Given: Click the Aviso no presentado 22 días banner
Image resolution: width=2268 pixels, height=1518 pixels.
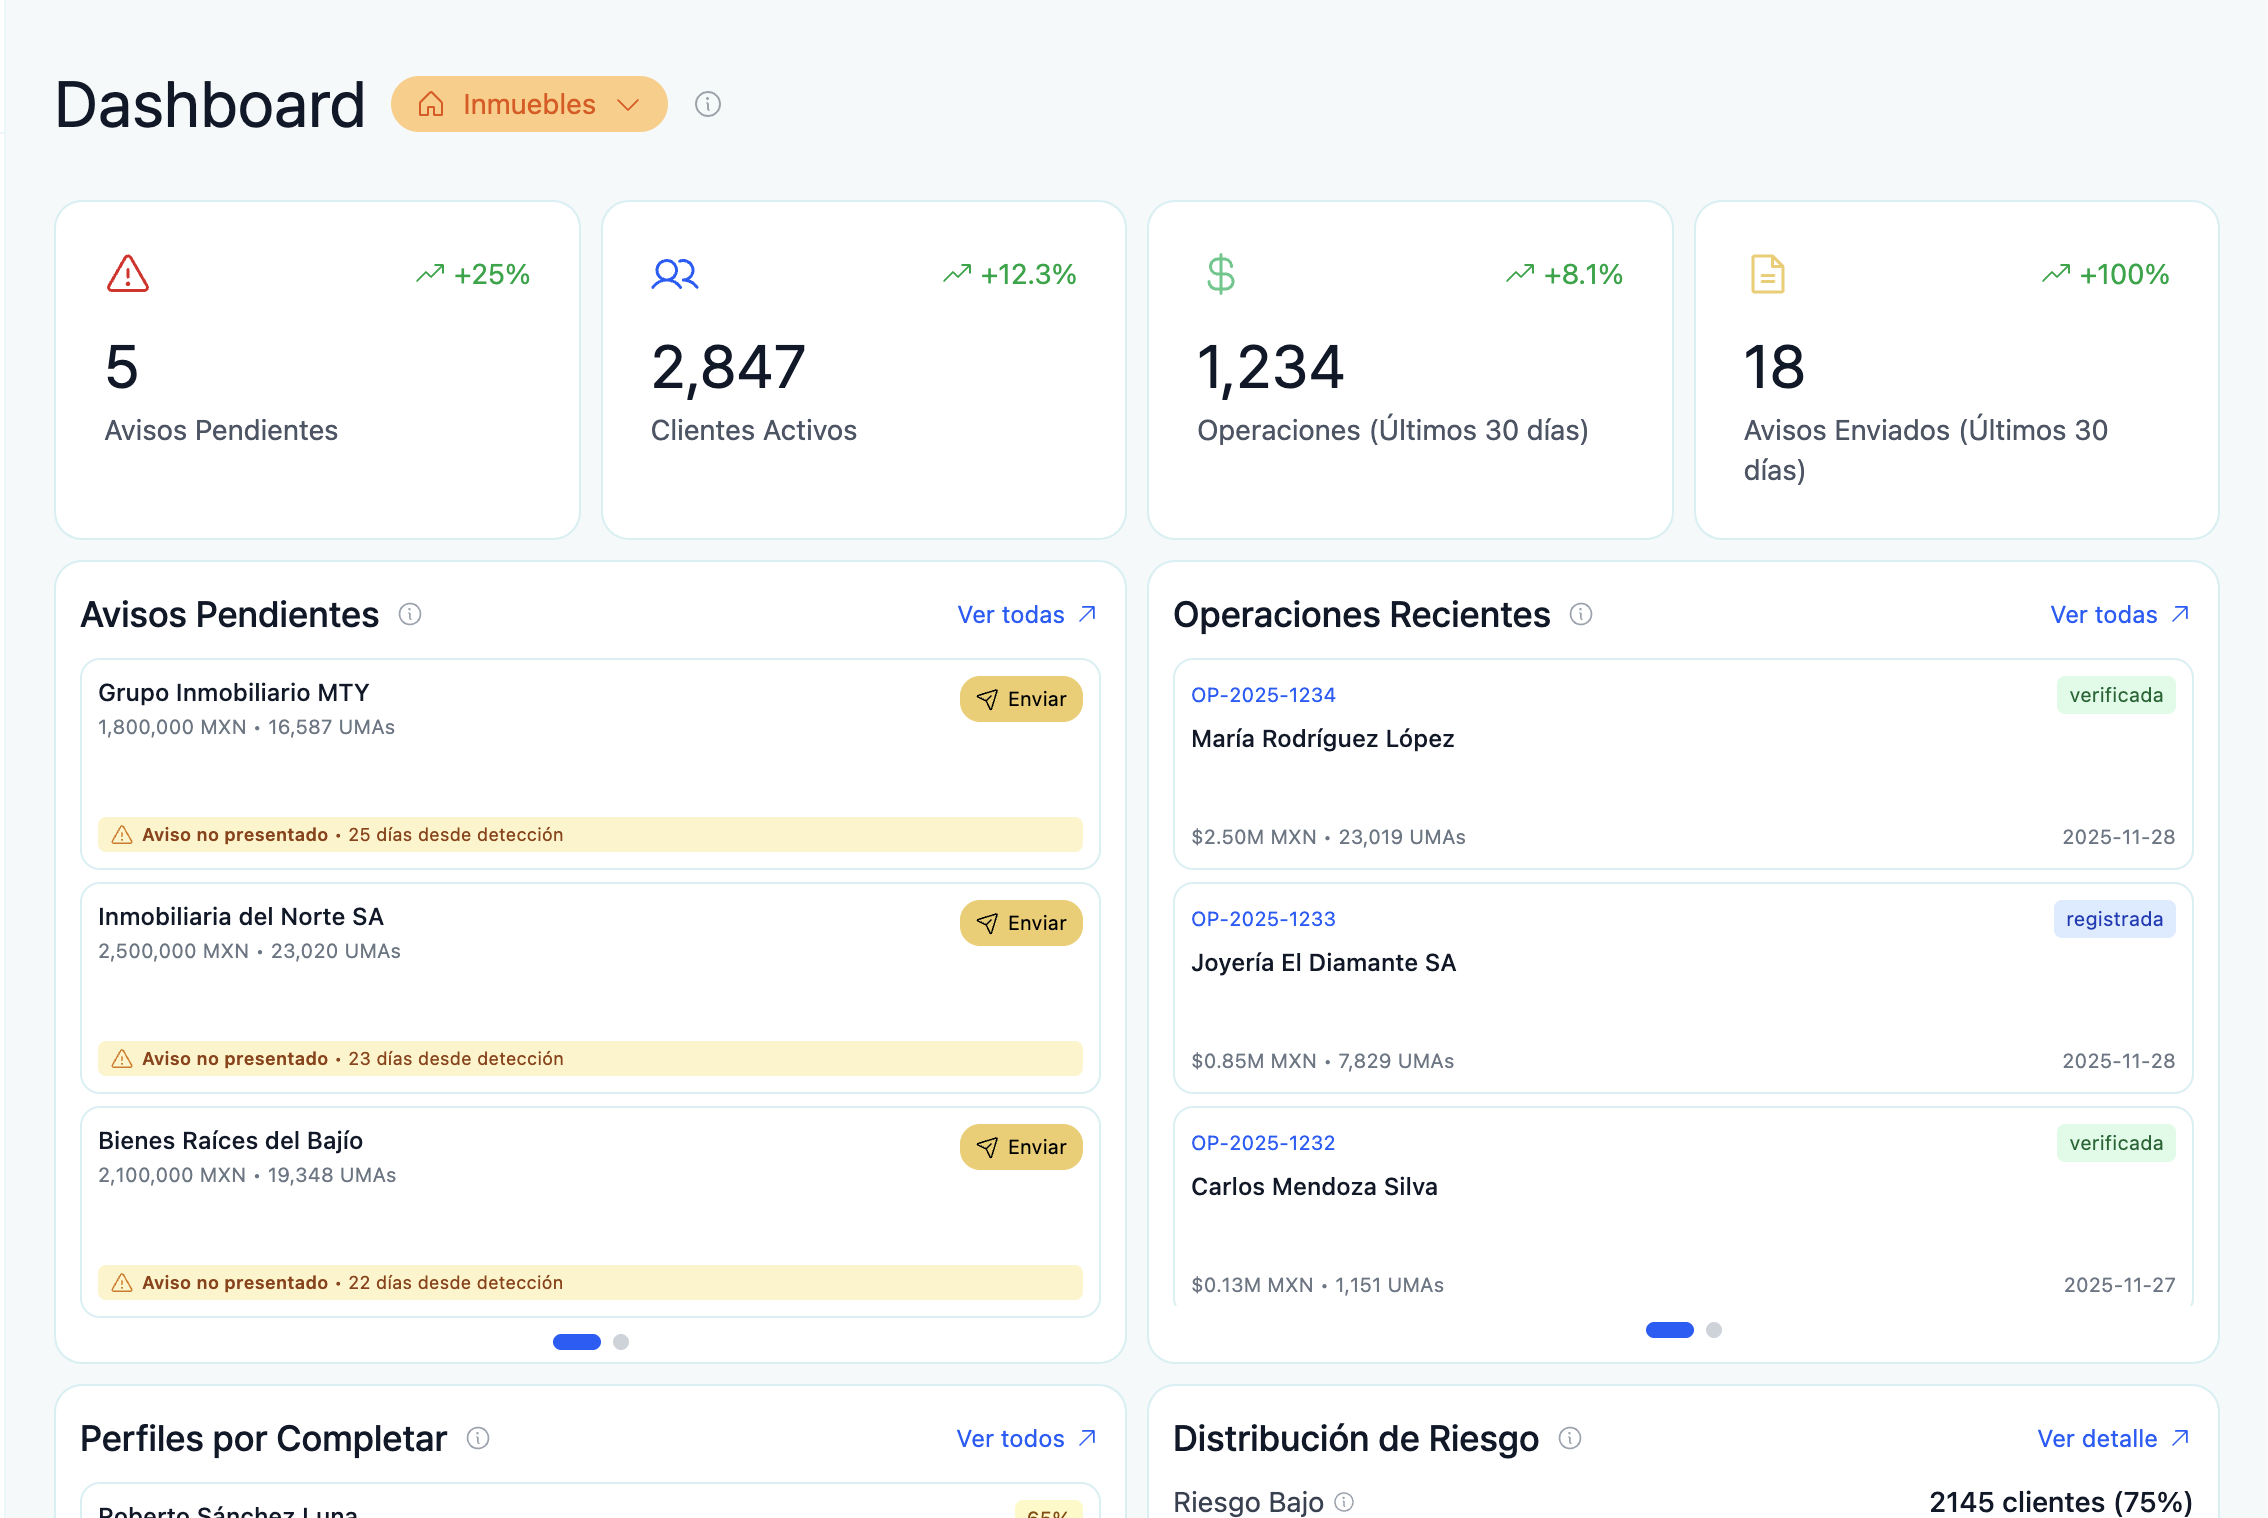Looking at the screenshot, I should [590, 1283].
